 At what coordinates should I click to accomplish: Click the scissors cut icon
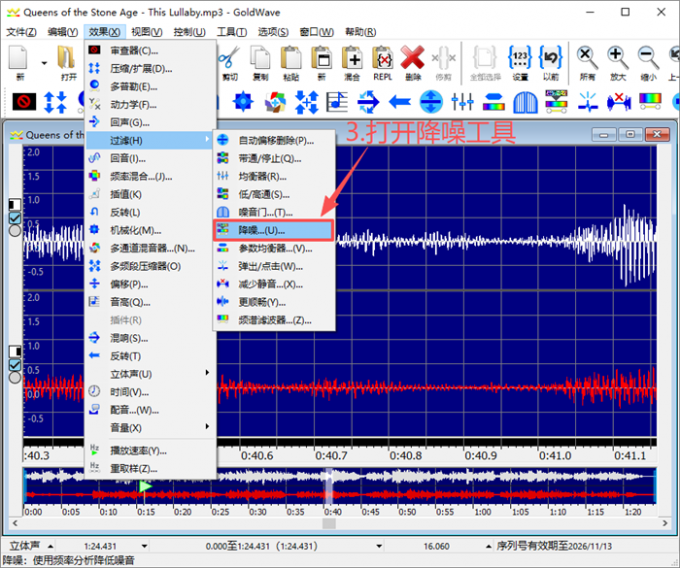(229, 58)
